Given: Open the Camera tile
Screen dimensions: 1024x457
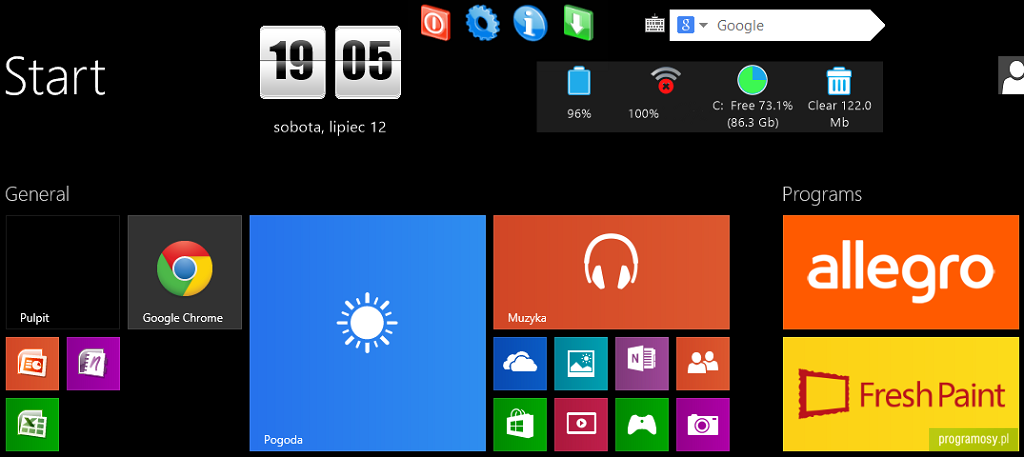Looking at the screenshot, I should (703, 424).
